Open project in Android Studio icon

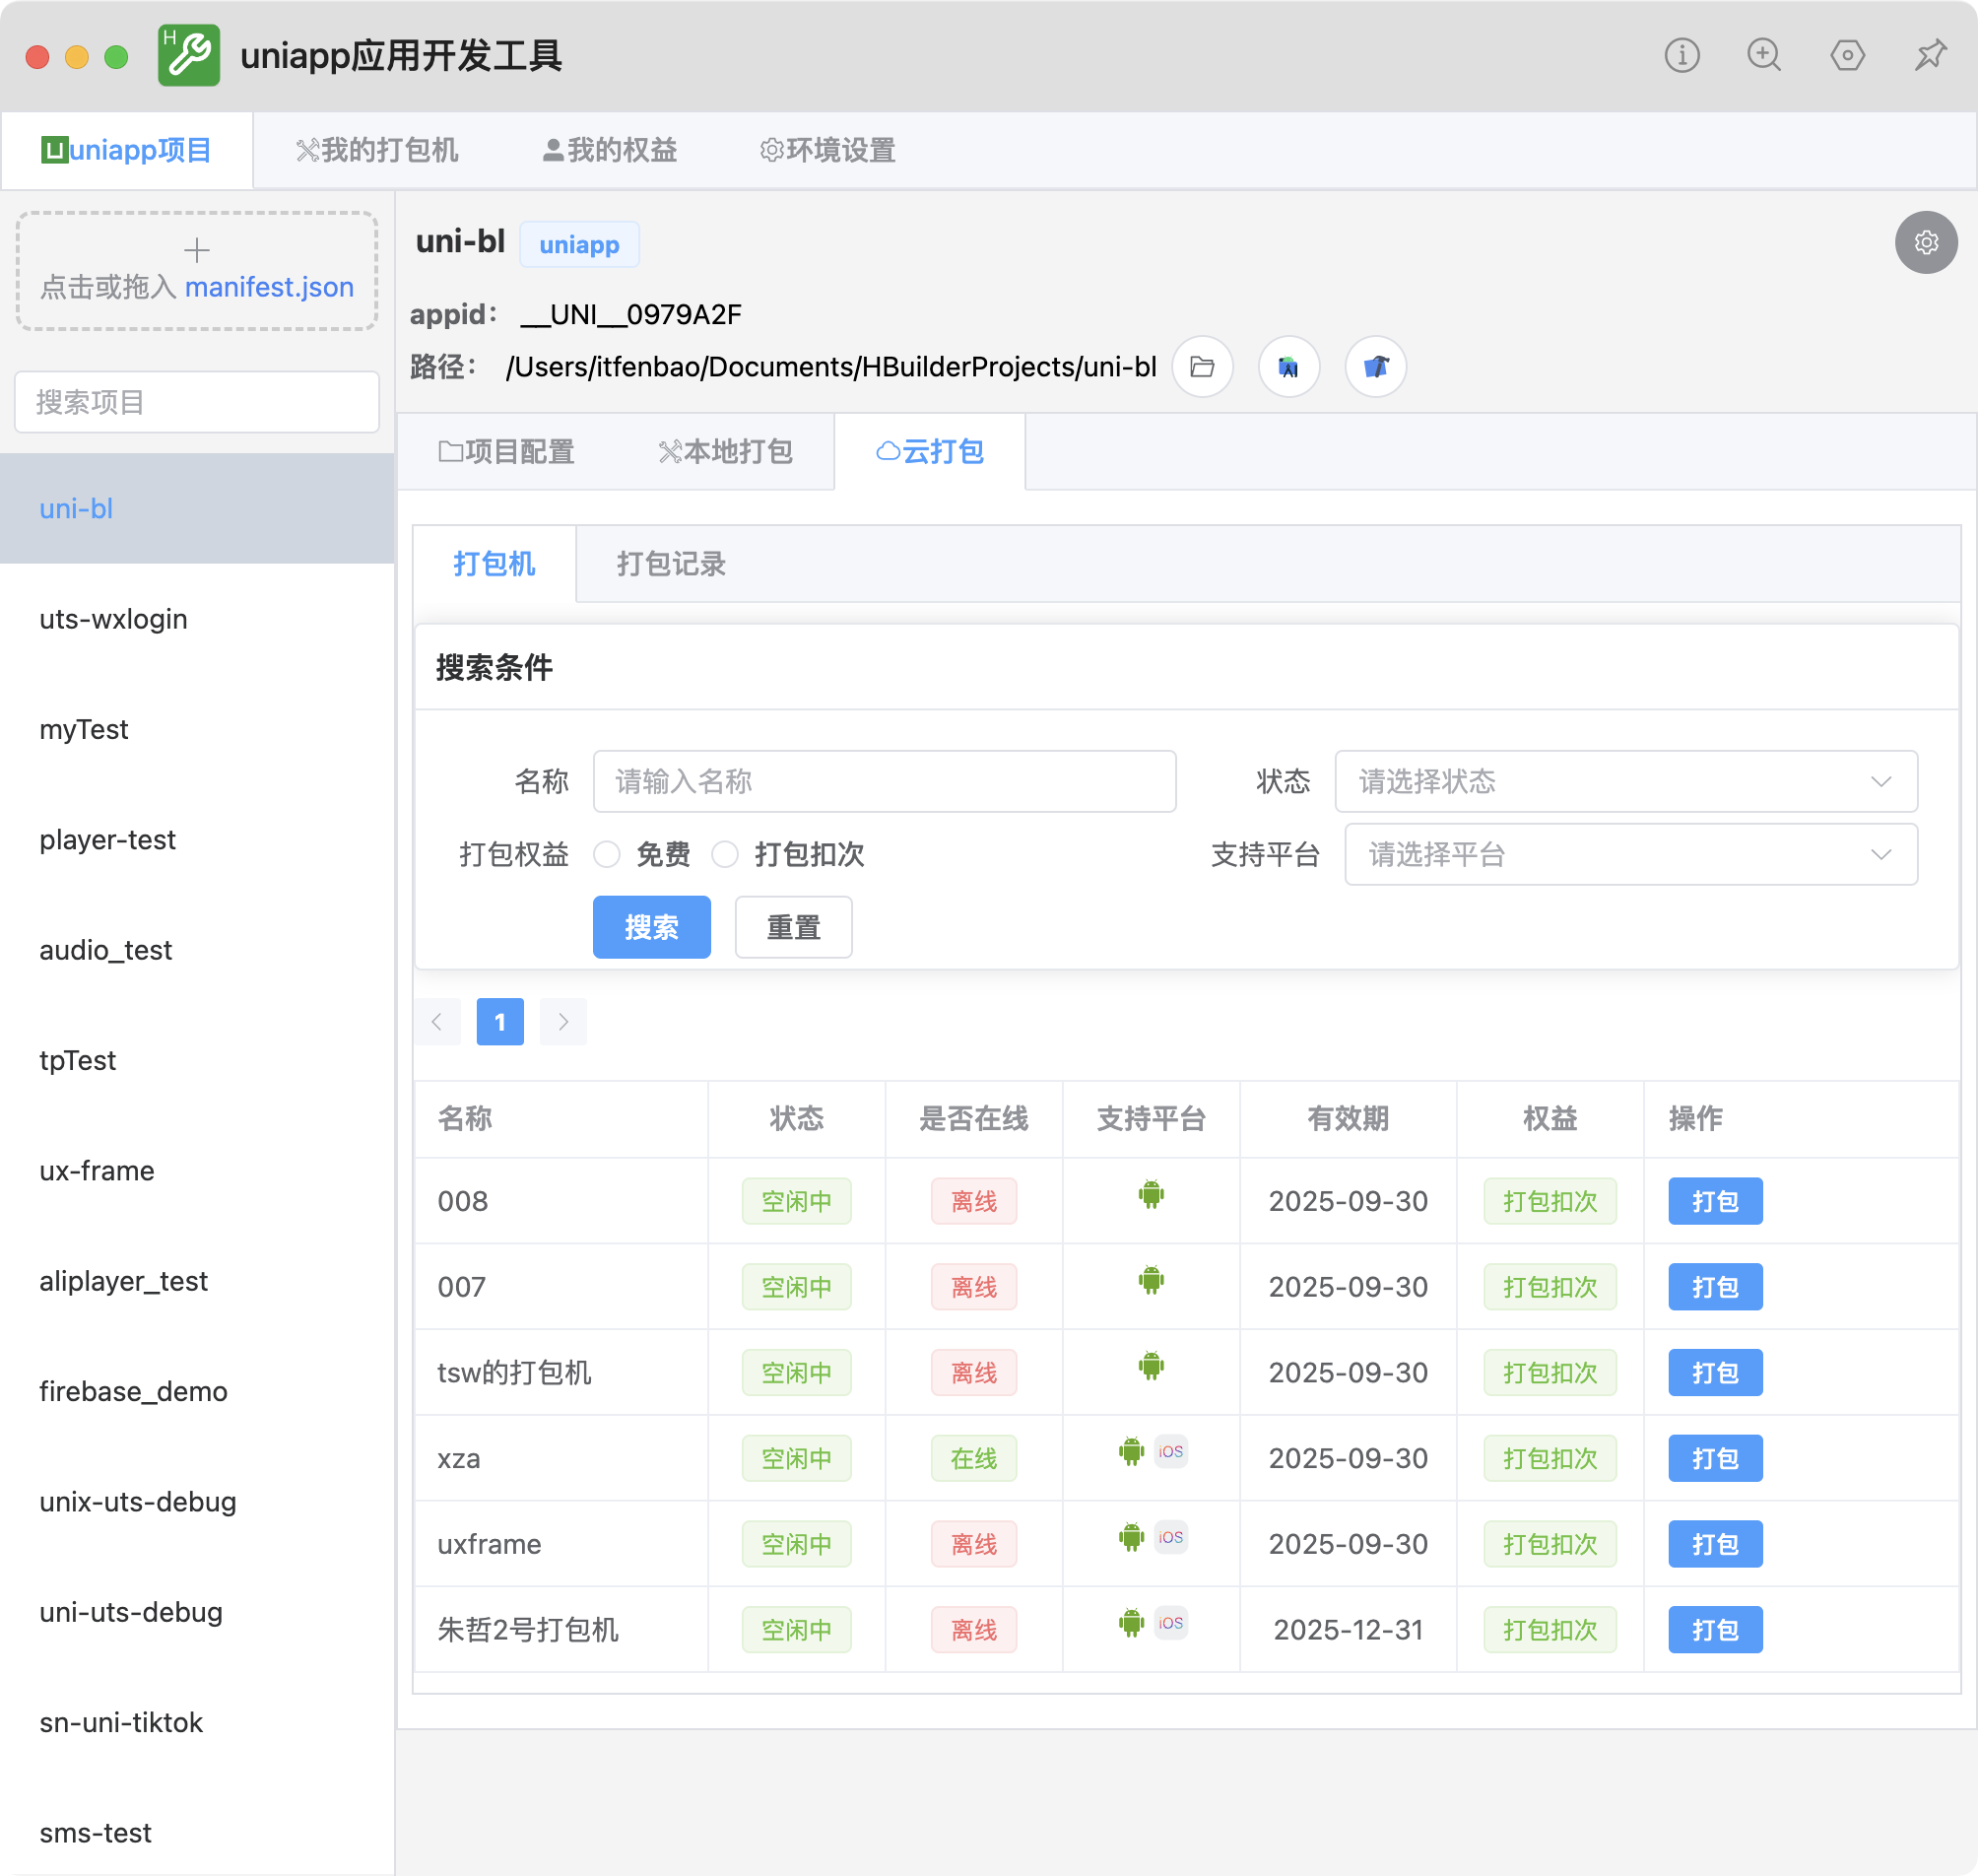pos(1289,367)
